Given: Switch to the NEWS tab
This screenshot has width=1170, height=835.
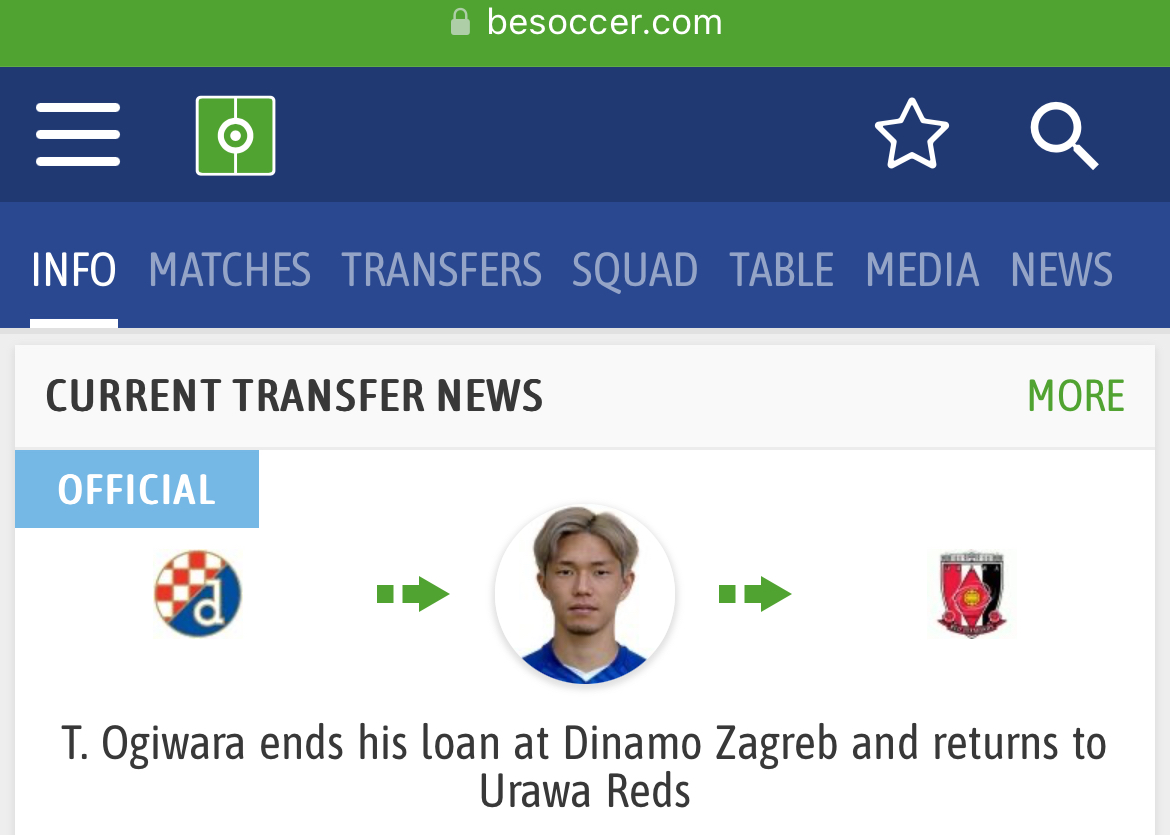Looking at the screenshot, I should pos(1062,269).
